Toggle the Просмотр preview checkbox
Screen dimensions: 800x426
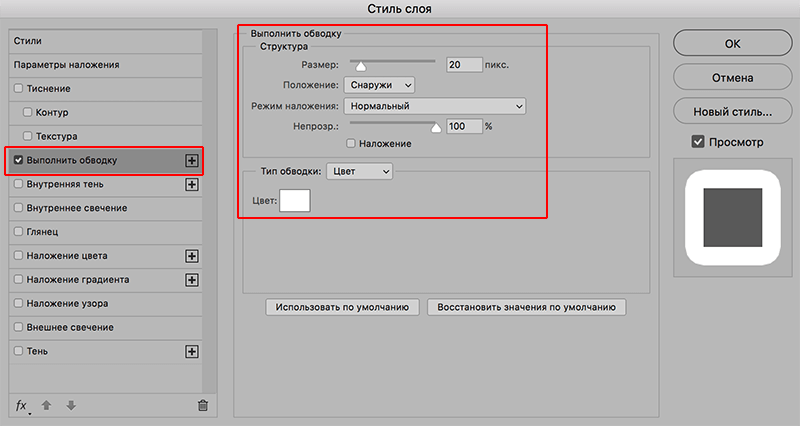pyautogui.click(x=698, y=143)
